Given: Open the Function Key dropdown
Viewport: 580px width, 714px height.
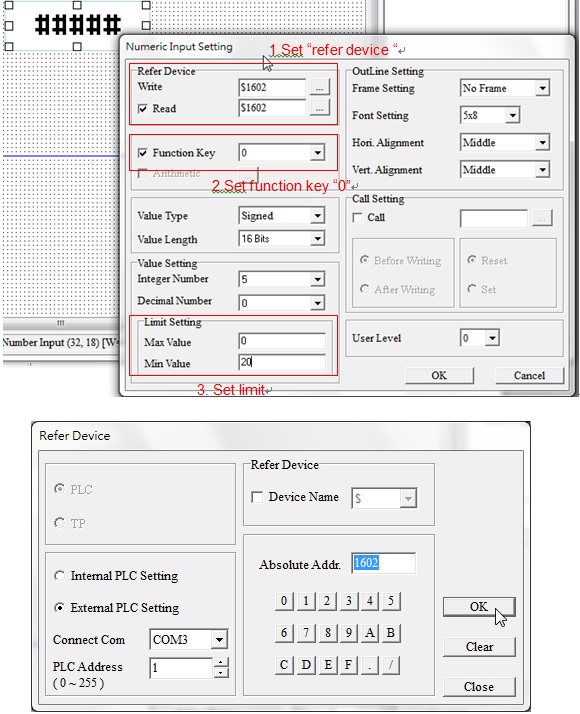Looking at the screenshot, I should point(318,153).
